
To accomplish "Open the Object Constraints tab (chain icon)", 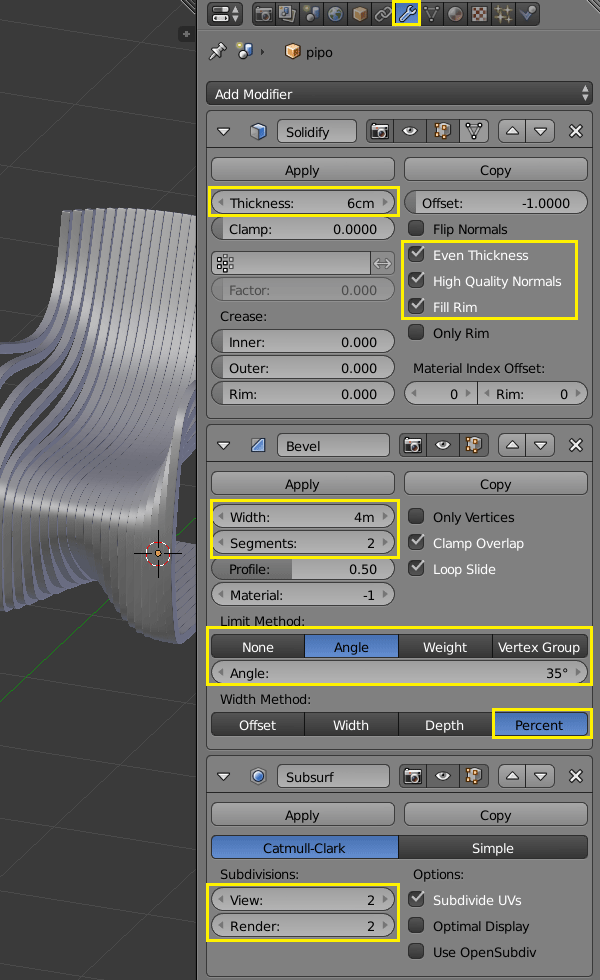I will [x=383, y=14].
